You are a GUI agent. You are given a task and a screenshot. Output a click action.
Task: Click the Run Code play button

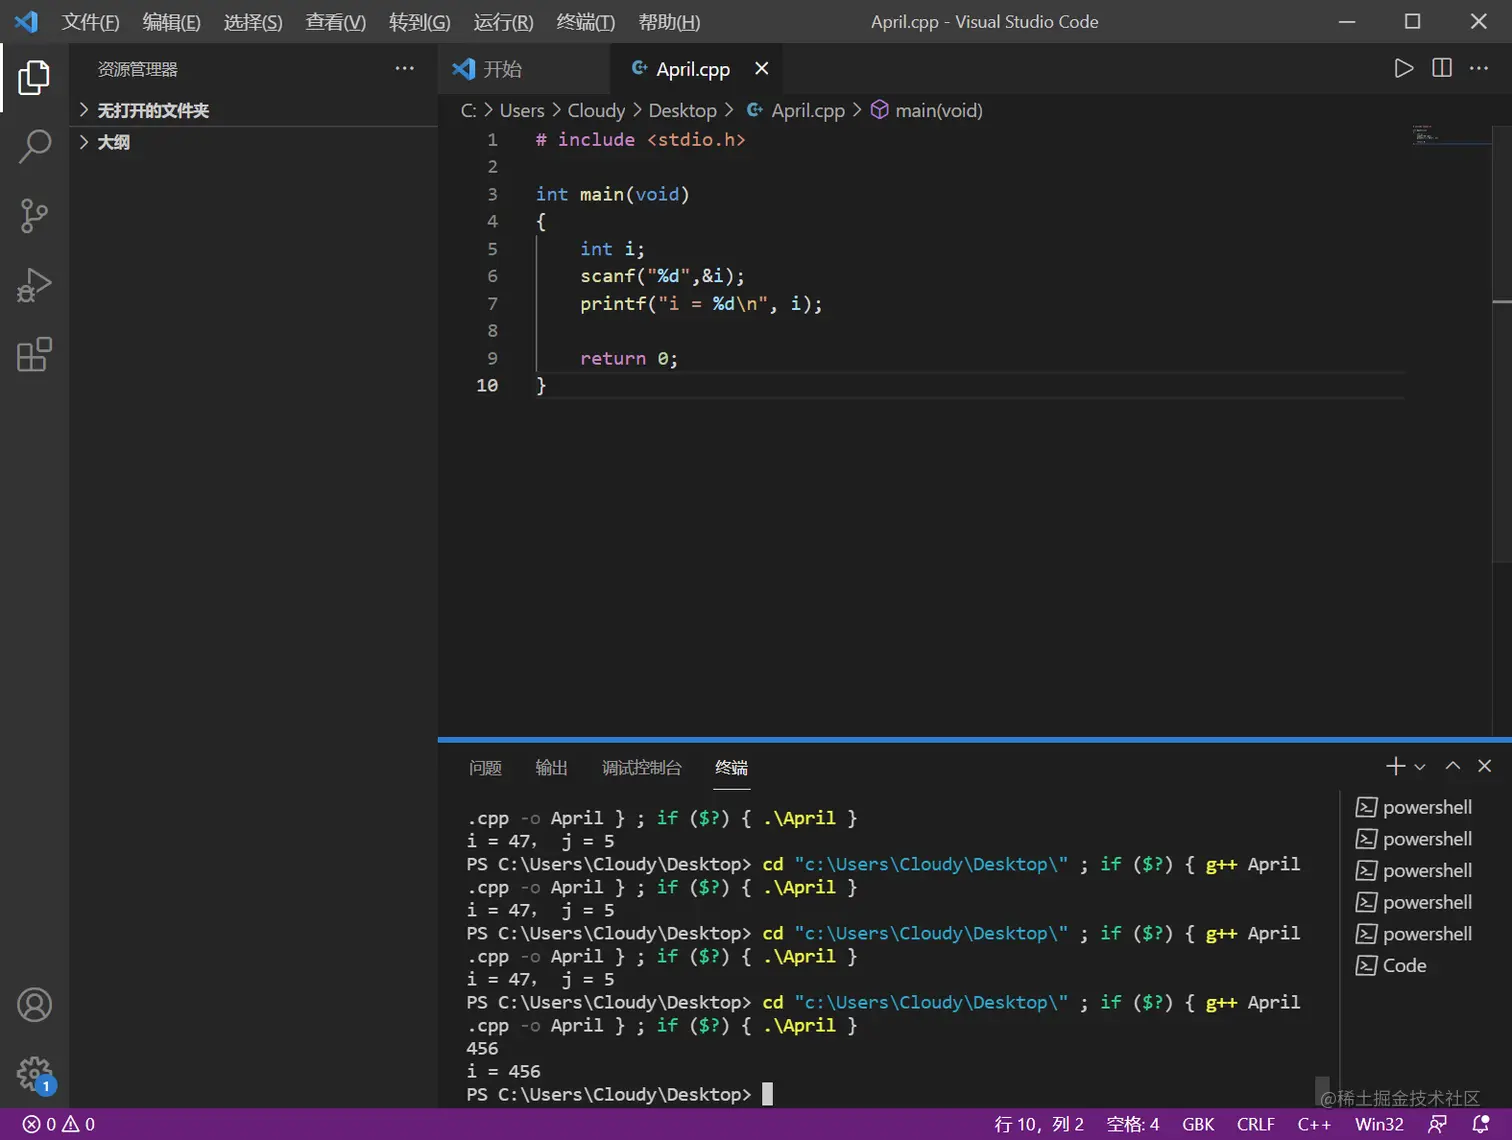pyautogui.click(x=1404, y=68)
